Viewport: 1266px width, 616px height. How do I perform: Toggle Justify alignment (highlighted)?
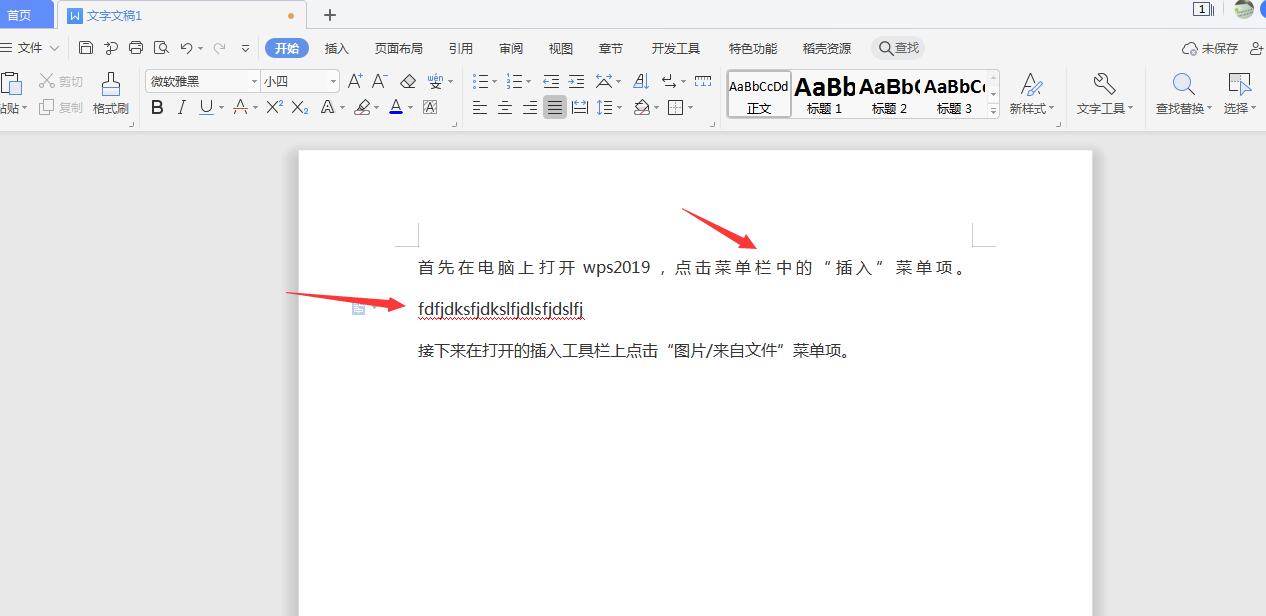[555, 107]
